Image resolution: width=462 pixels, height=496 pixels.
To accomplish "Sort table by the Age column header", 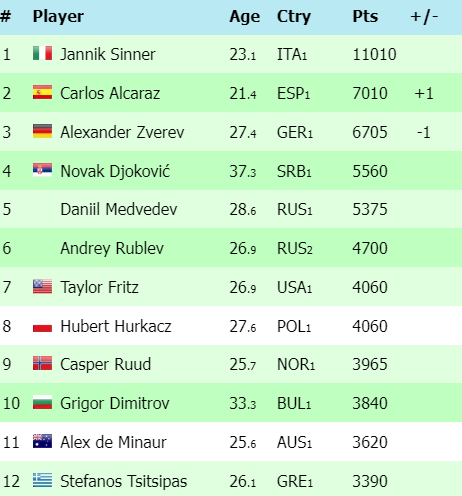I will tap(245, 16).
